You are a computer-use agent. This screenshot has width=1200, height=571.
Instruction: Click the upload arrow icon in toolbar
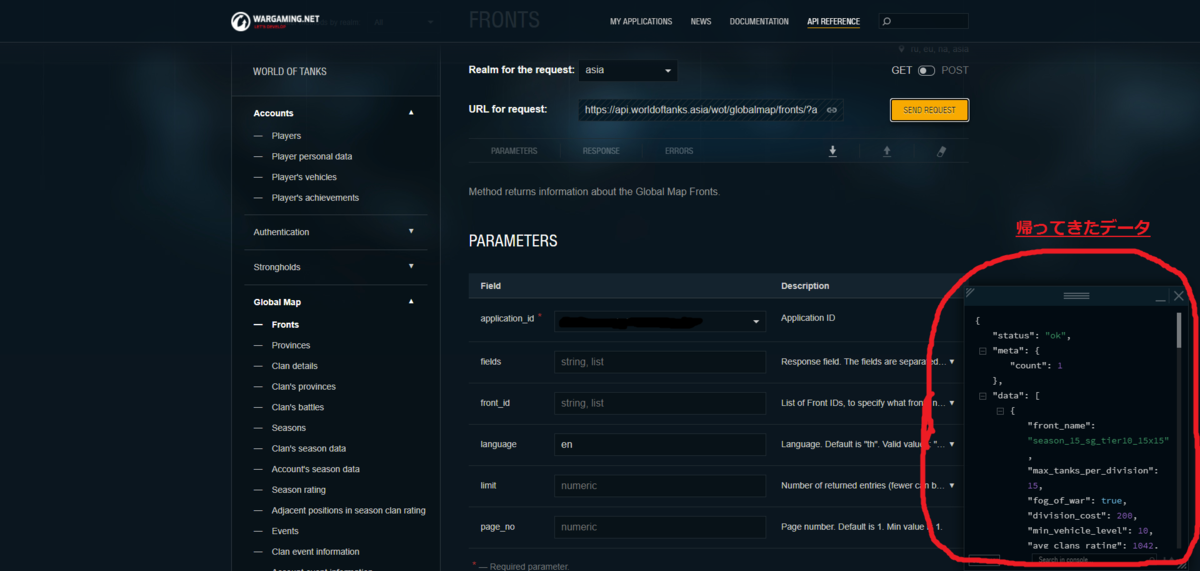pyautogui.click(x=886, y=151)
